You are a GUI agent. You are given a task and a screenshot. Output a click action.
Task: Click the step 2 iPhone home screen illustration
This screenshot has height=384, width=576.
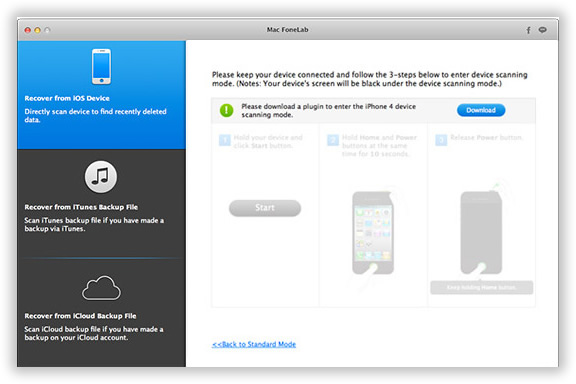(x=373, y=233)
